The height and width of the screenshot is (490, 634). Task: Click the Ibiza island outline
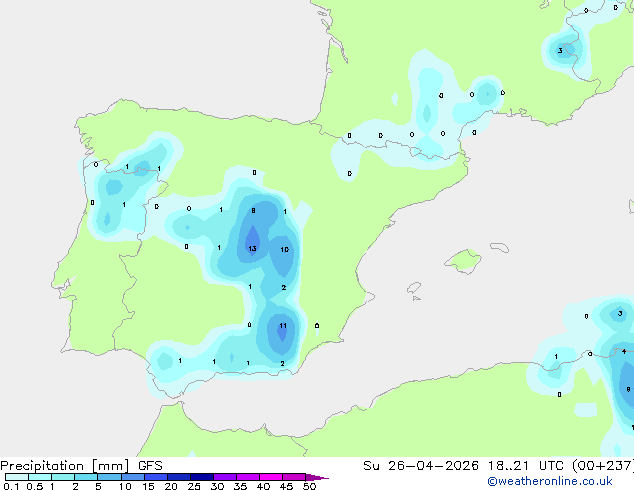(414, 288)
